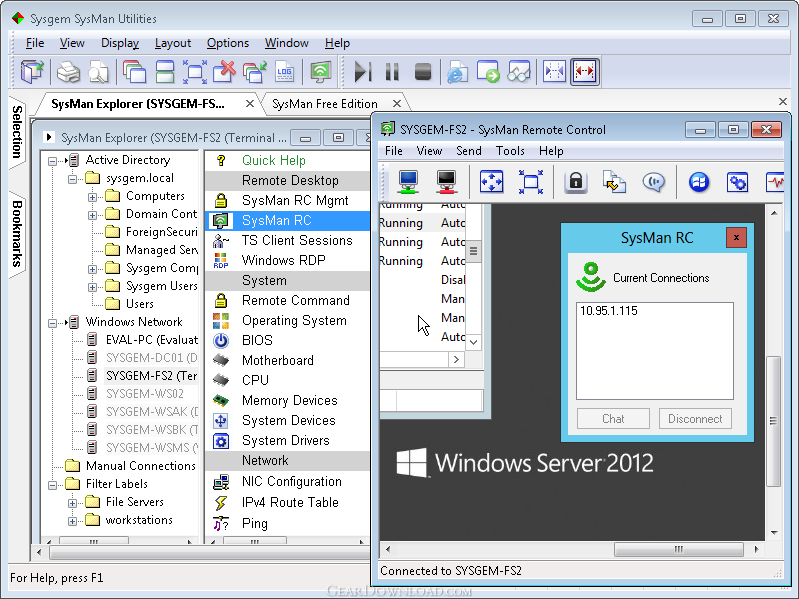
Task: Click the Remote Control horizontal scrollbar thumb
Action: pos(678,550)
